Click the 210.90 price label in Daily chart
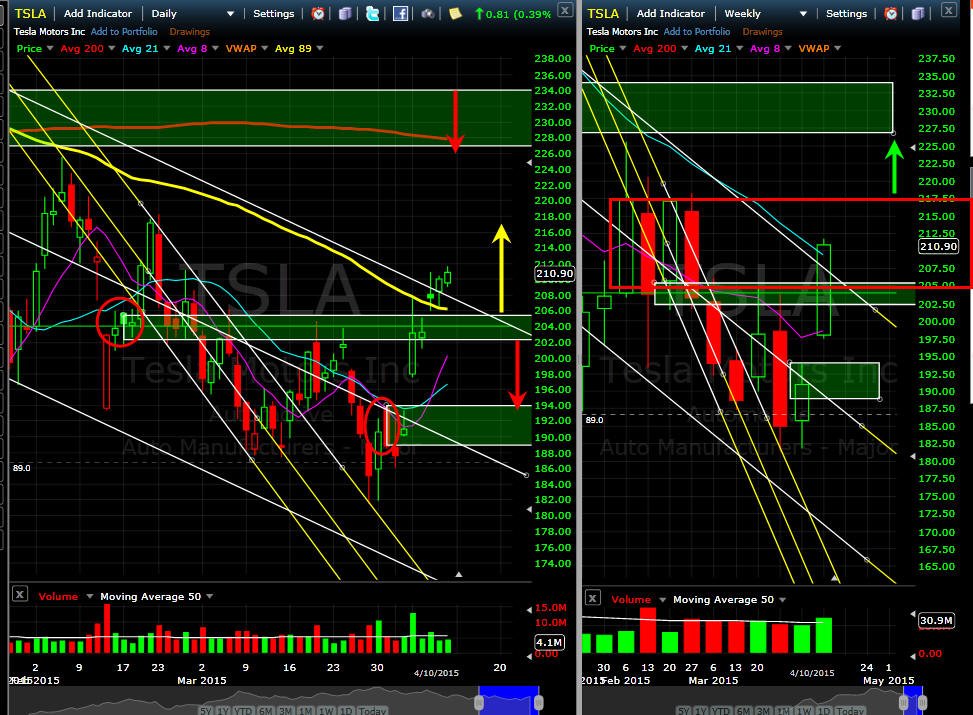 [554, 274]
